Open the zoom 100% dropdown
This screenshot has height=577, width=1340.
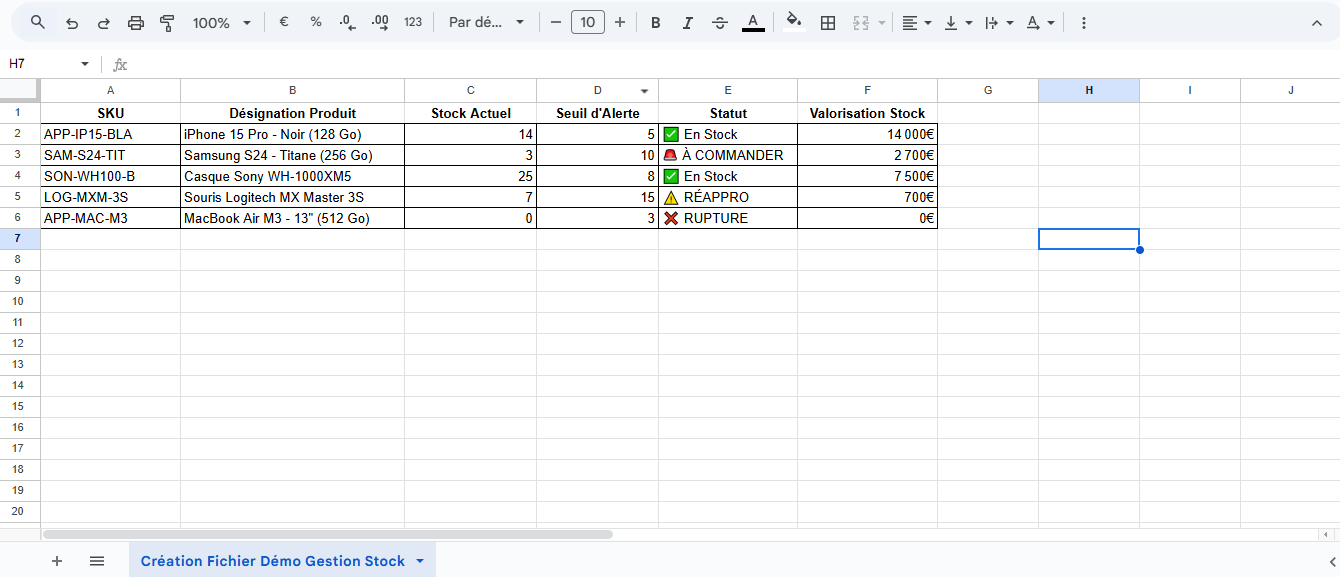[222, 22]
